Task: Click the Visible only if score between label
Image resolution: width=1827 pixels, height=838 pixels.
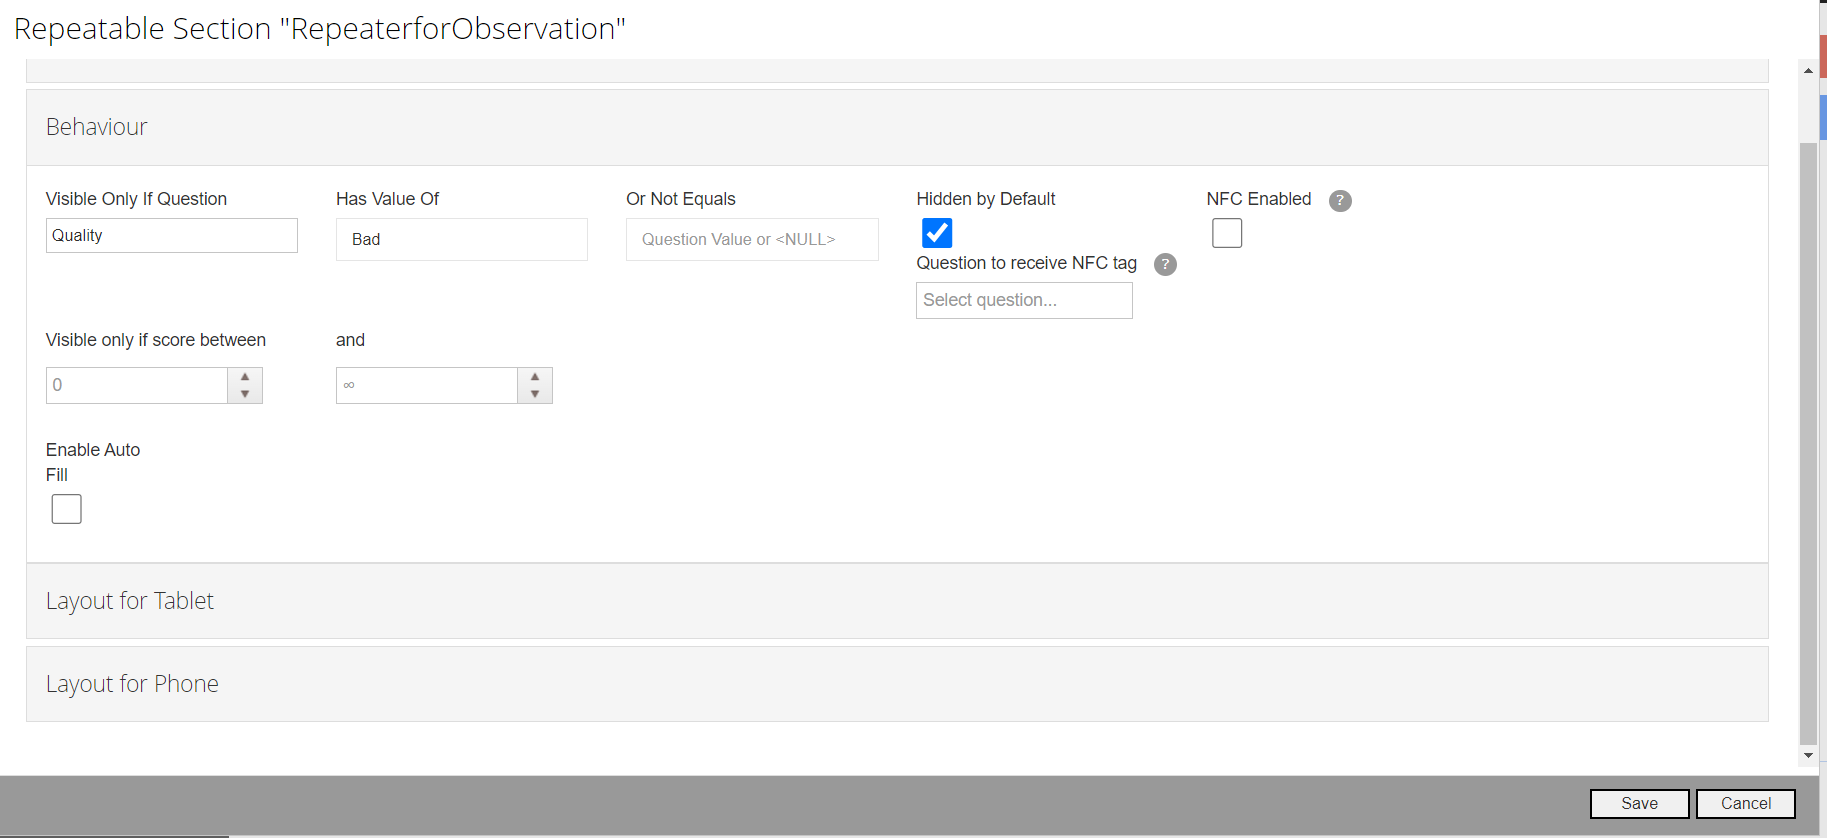Action: tap(156, 340)
